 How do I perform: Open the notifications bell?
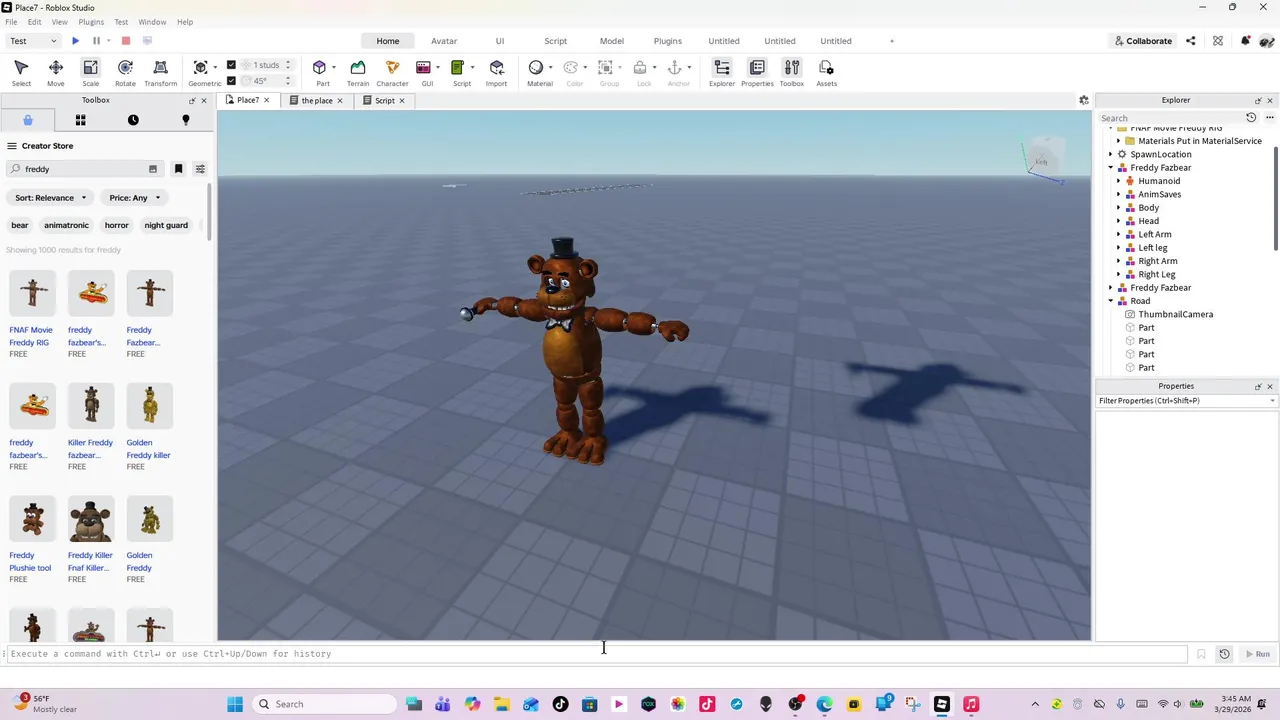(1245, 41)
